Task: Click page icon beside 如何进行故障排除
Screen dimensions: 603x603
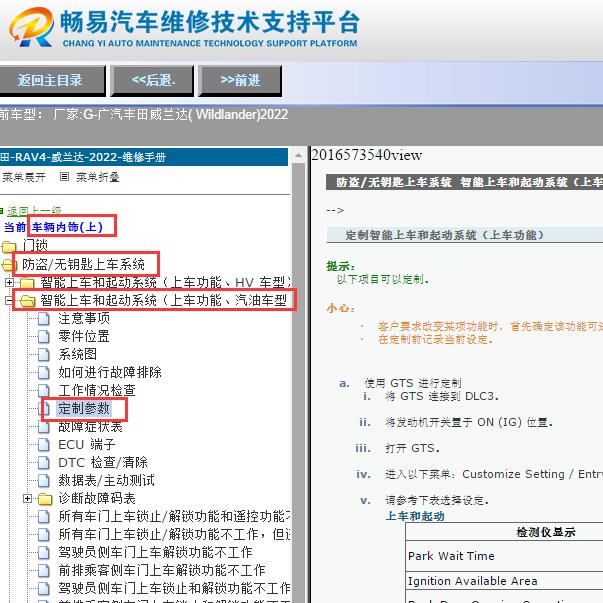Action: point(44,373)
